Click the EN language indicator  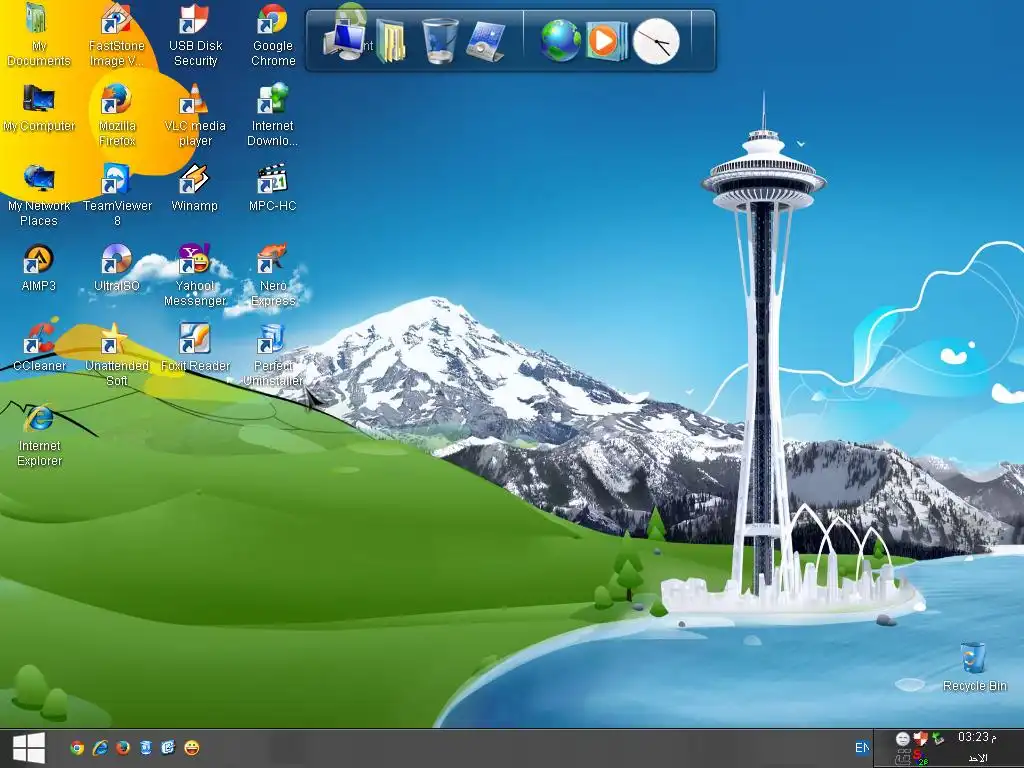(x=862, y=748)
